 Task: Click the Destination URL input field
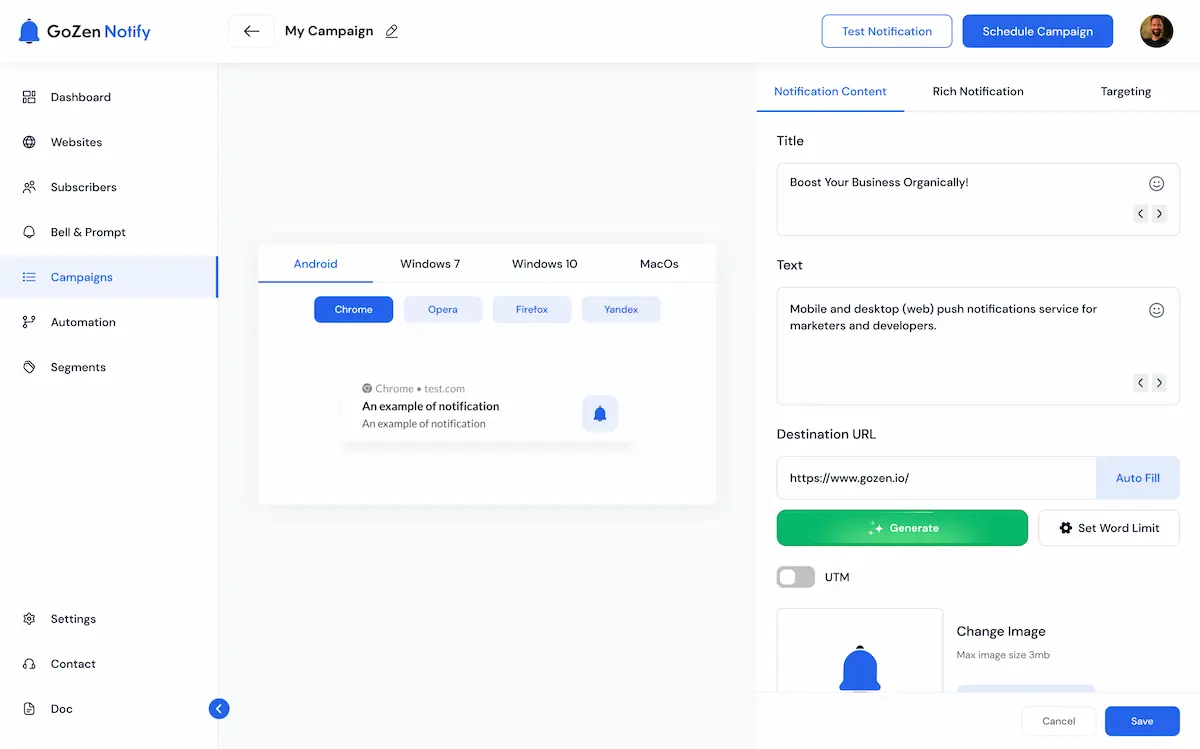point(936,478)
